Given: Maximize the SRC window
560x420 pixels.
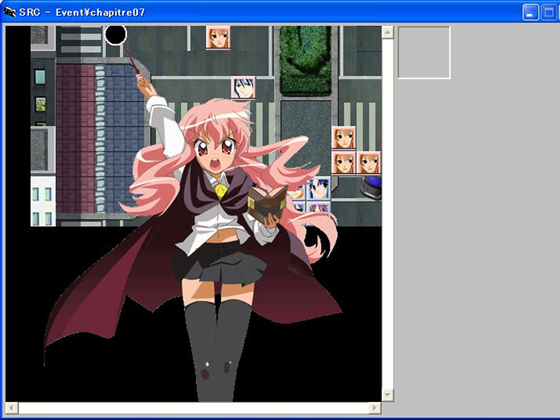Looking at the screenshot, I should coord(549,12).
